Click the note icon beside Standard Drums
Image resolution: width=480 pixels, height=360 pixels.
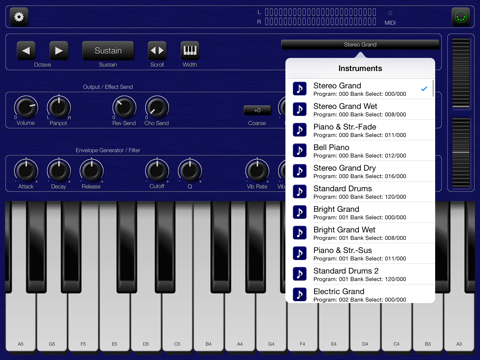click(300, 192)
